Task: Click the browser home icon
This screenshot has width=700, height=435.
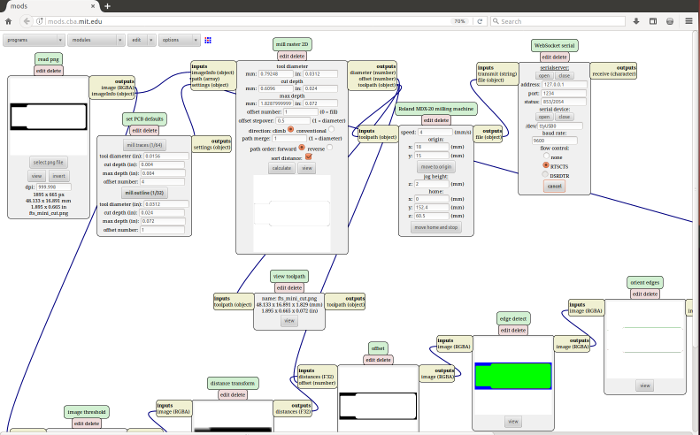Action: pos(8,21)
